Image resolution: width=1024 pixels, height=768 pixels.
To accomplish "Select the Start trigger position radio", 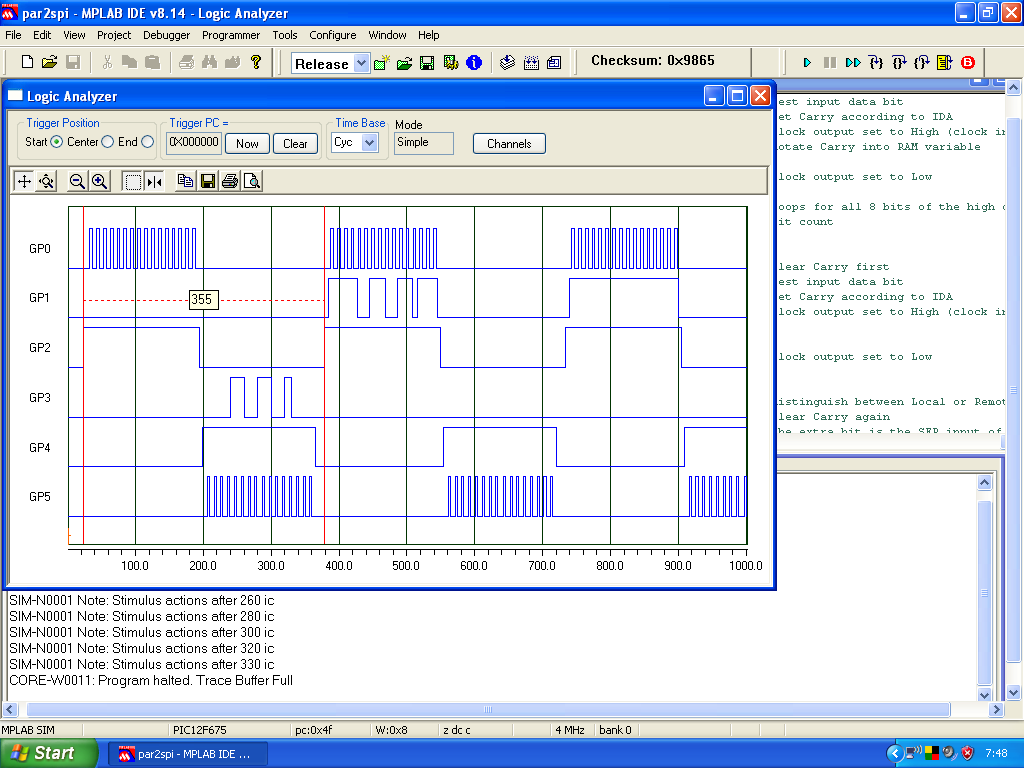I will point(57,142).
